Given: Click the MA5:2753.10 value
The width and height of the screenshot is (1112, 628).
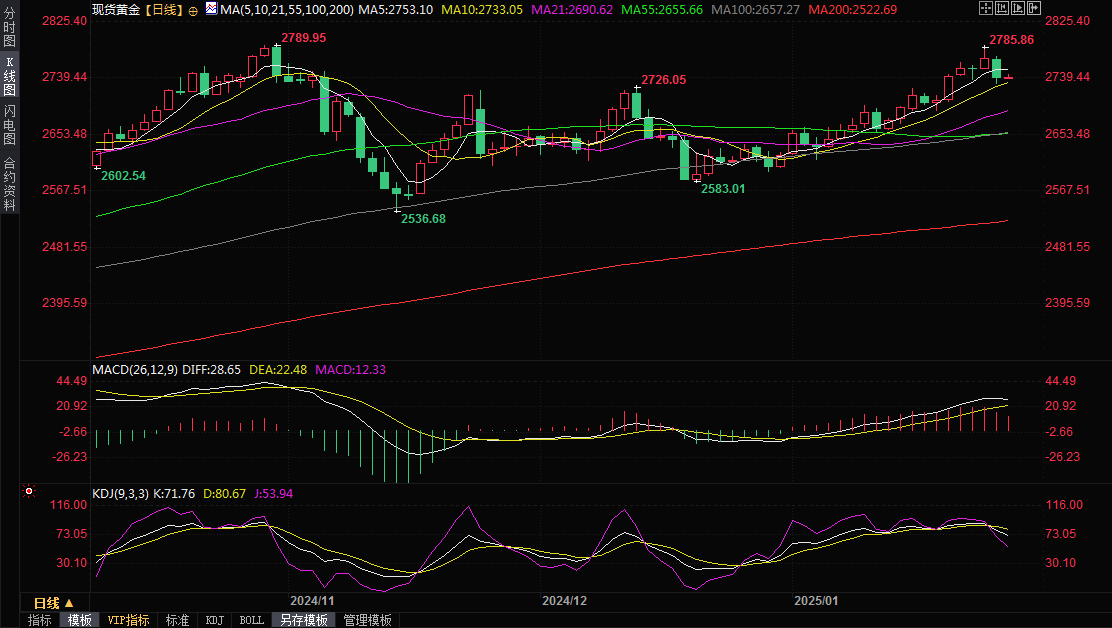Looking at the screenshot, I should [x=396, y=10].
